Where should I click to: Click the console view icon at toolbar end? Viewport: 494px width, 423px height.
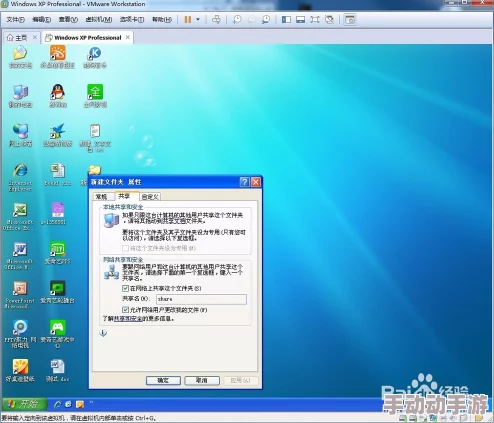pos(350,20)
